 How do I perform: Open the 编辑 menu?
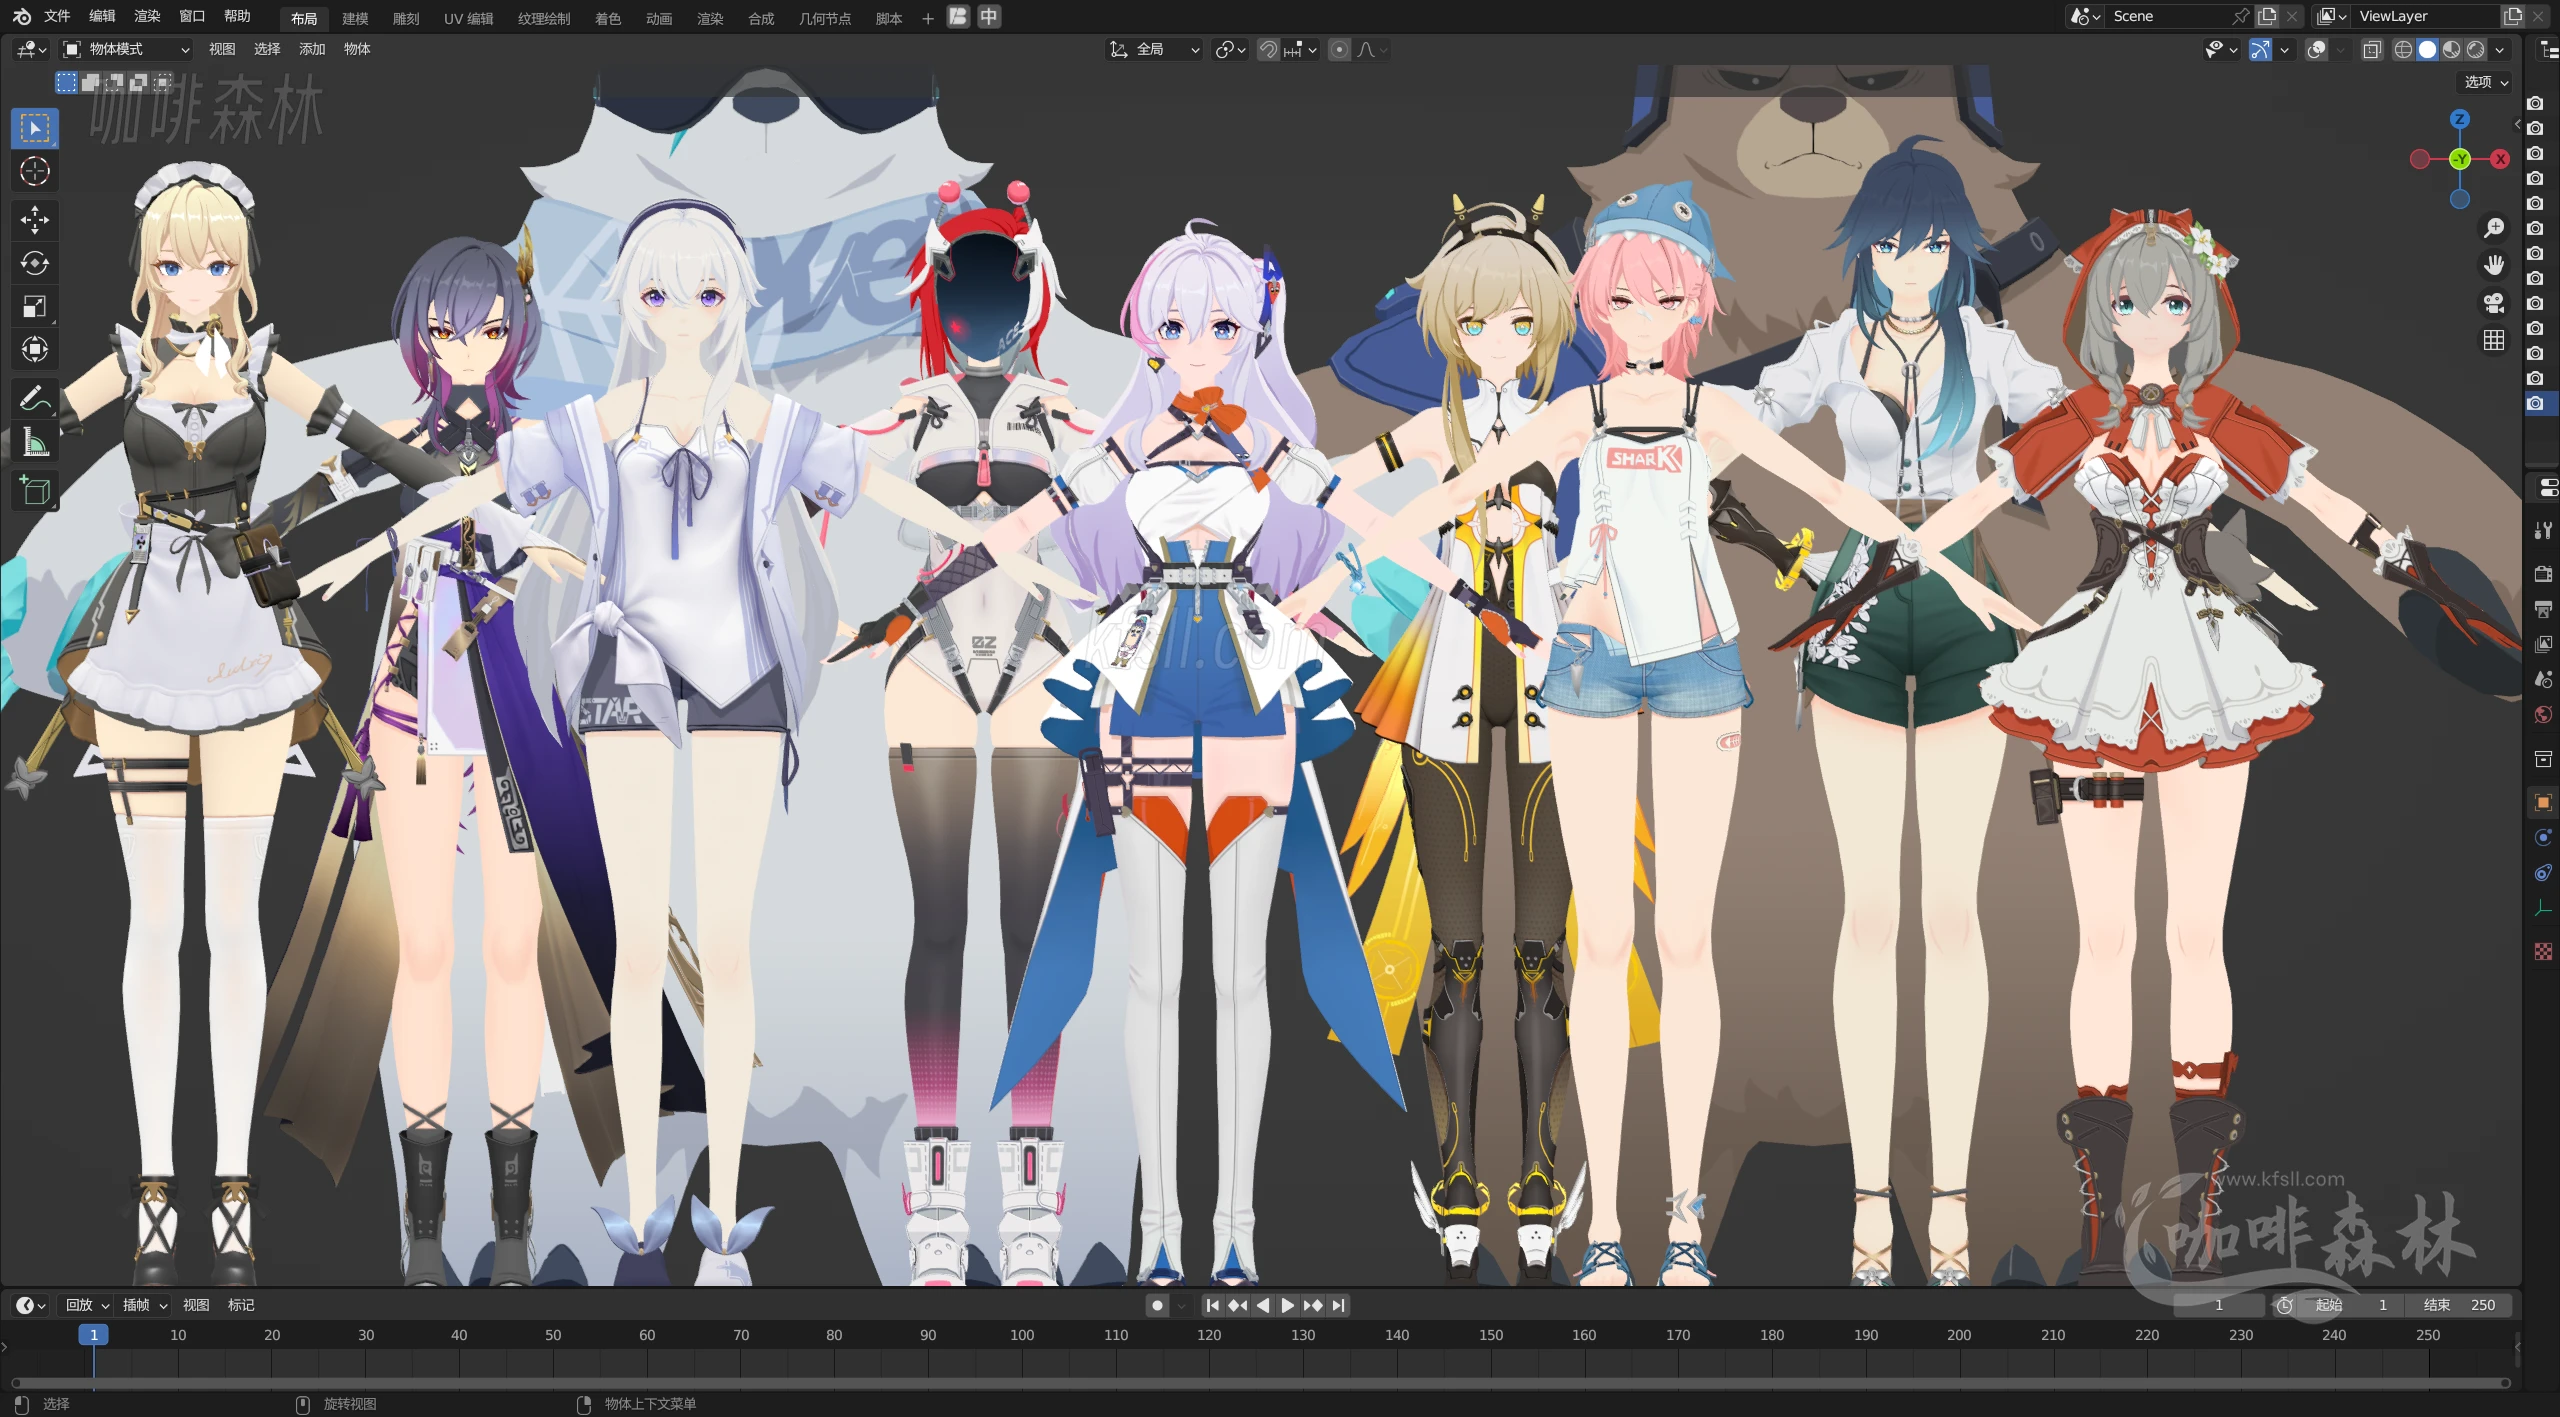pyautogui.click(x=102, y=16)
